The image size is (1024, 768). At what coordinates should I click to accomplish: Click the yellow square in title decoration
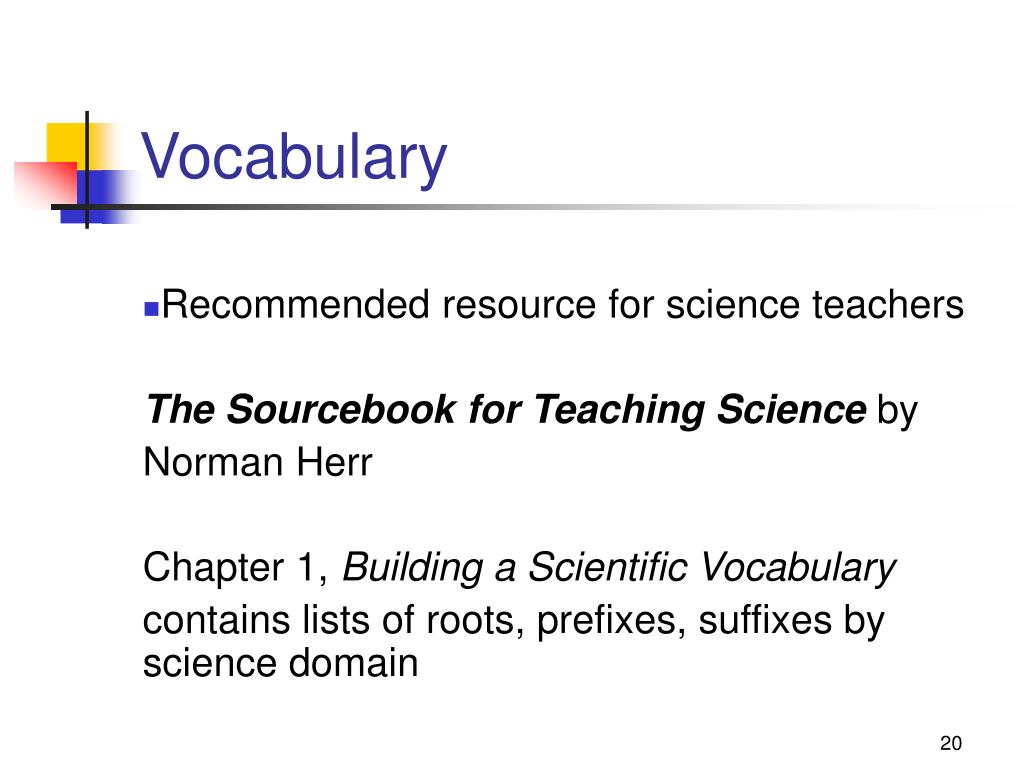click(x=67, y=143)
